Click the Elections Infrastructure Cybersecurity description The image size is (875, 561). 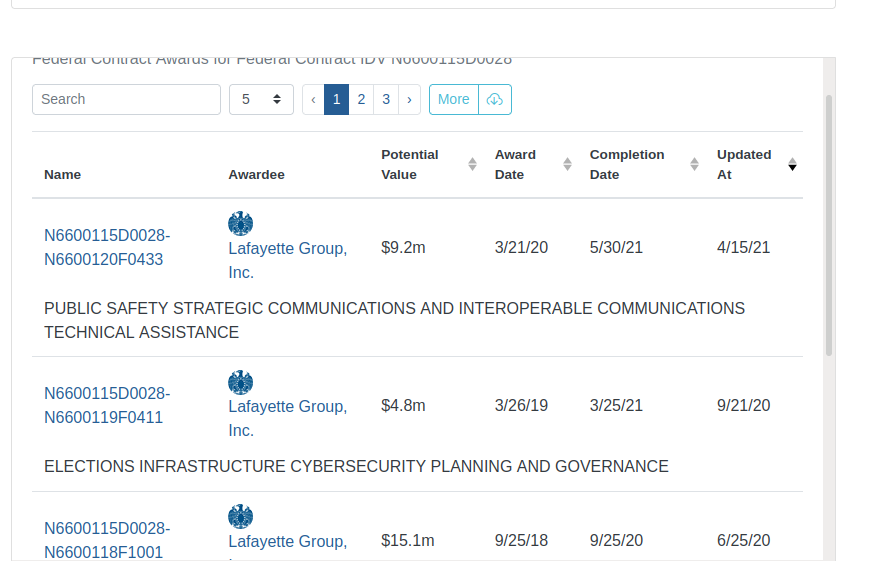356,466
